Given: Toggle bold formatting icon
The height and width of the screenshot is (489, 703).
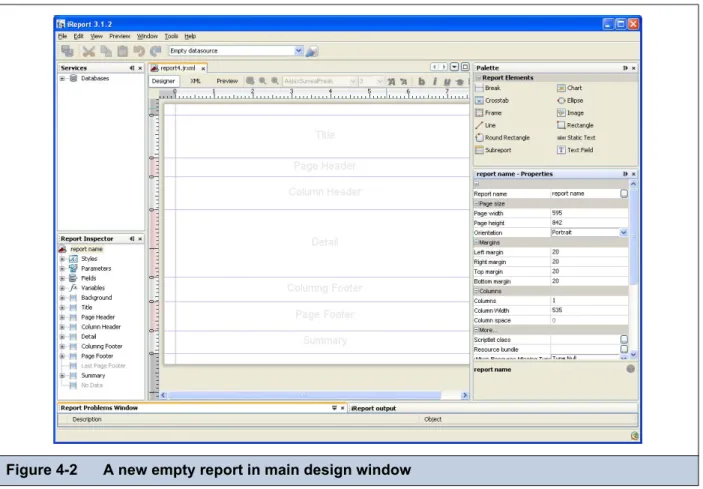Looking at the screenshot, I should coord(421,81).
